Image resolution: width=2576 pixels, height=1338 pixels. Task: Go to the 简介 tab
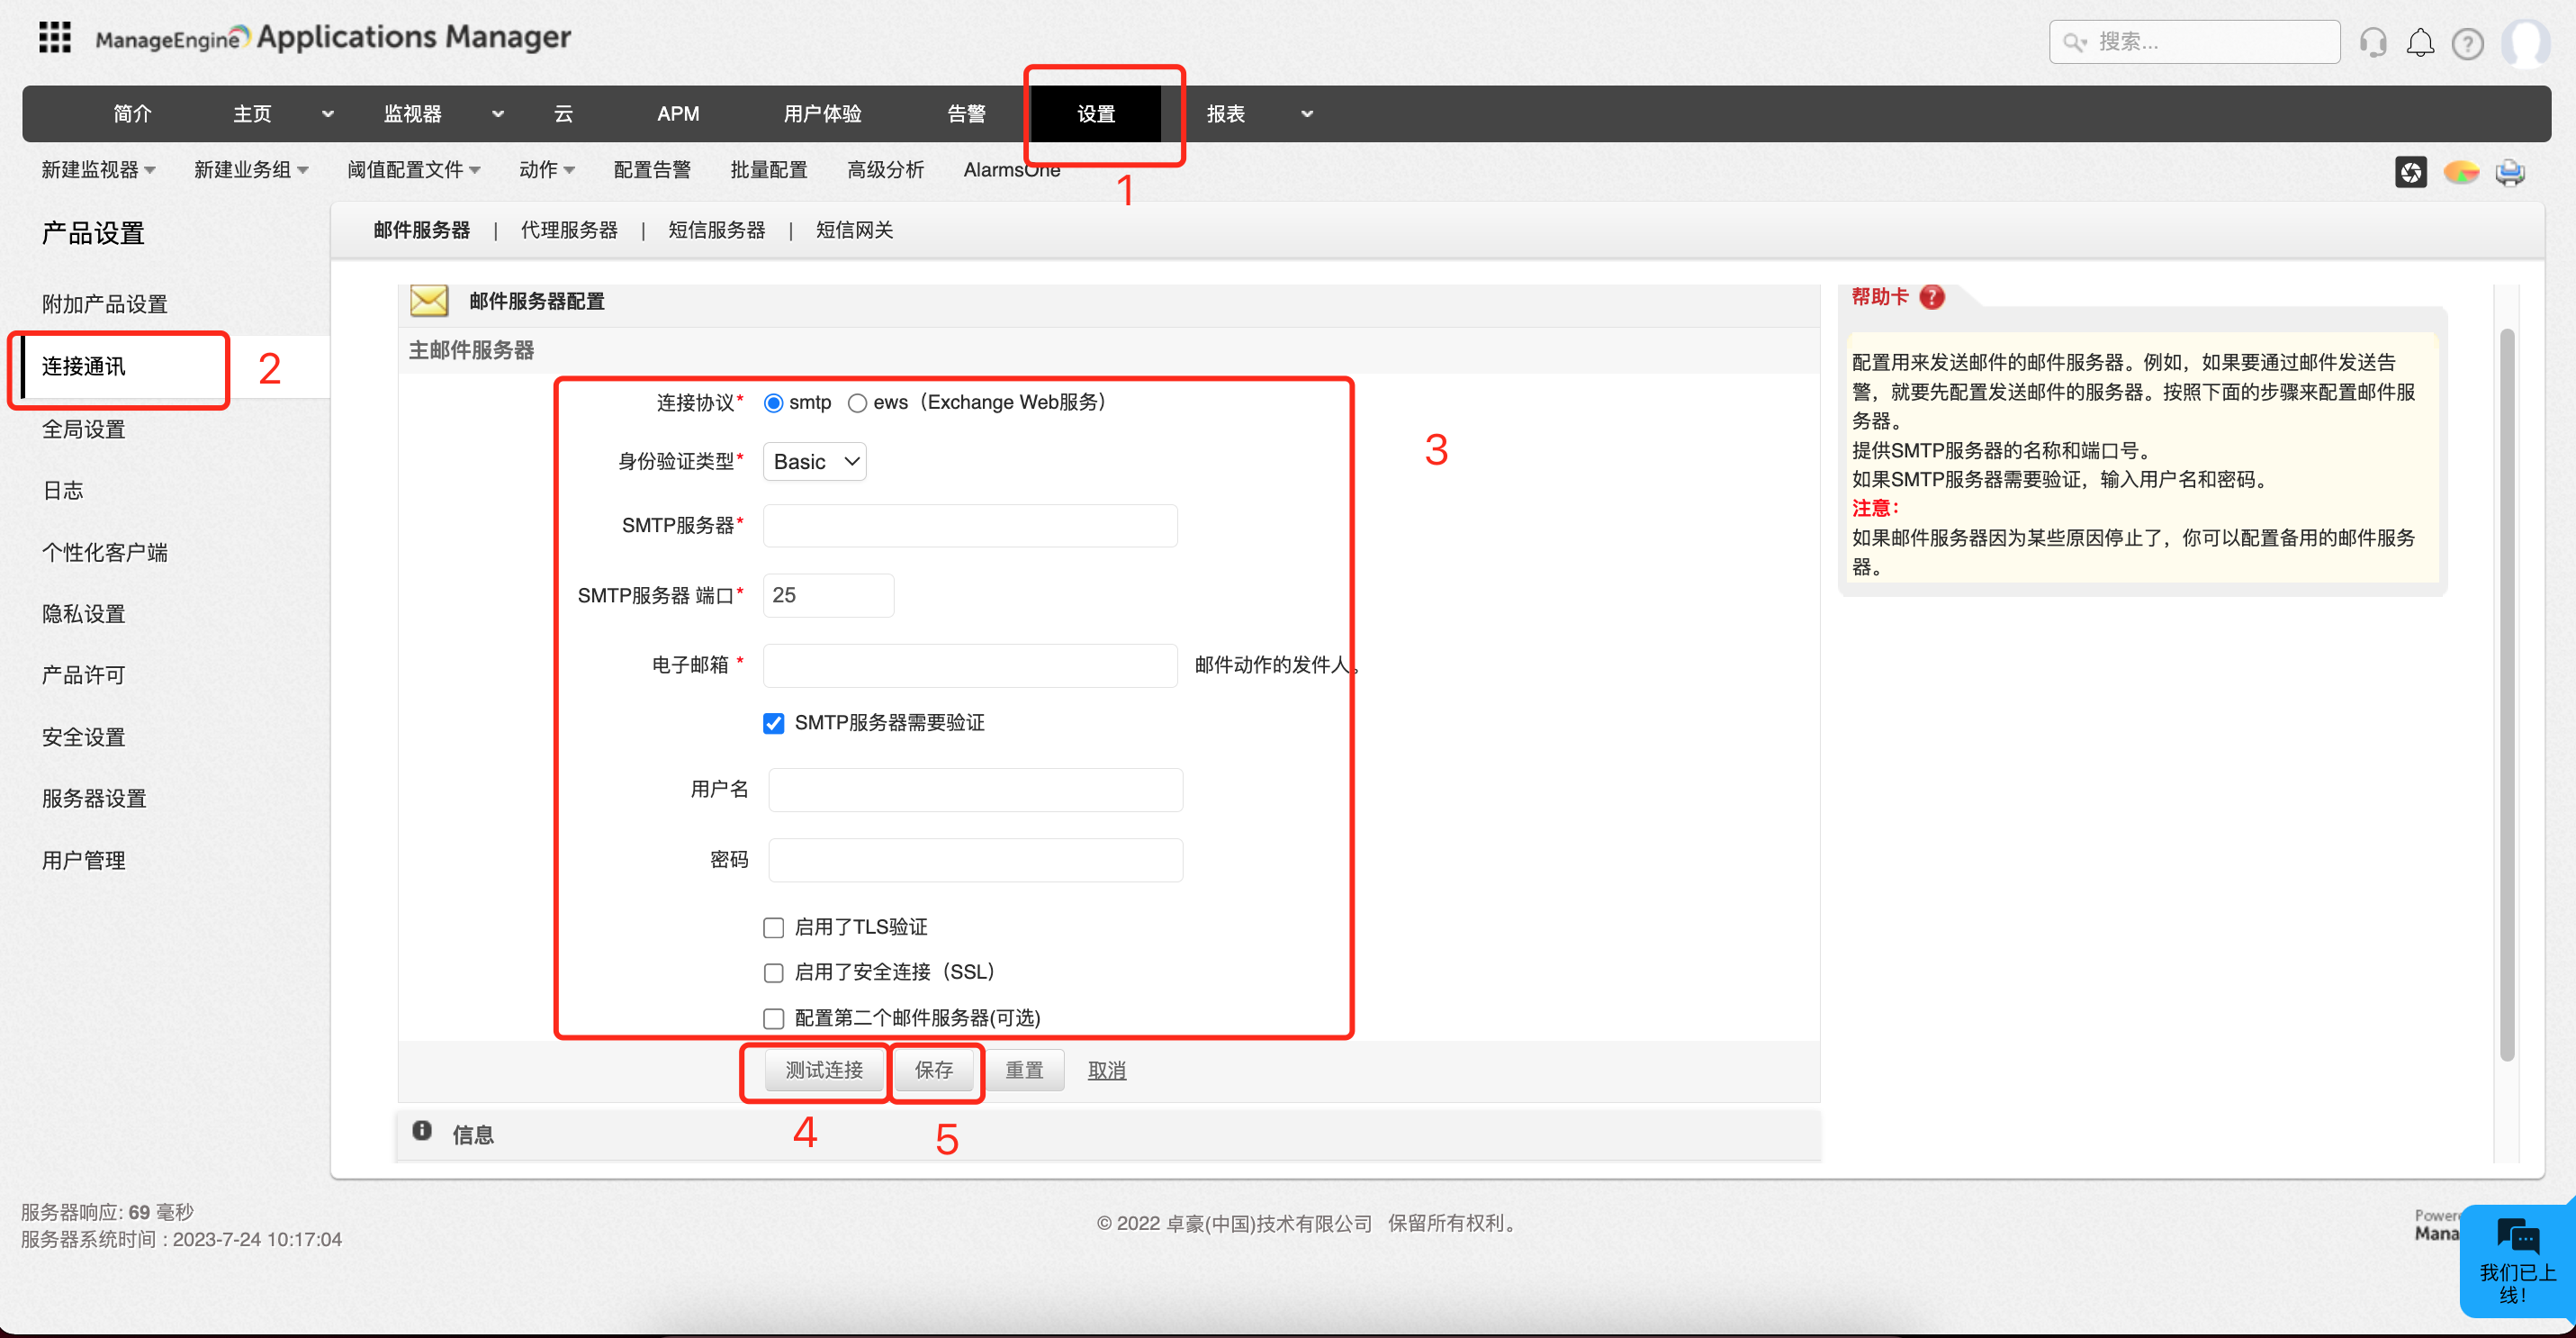tap(132, 114)
